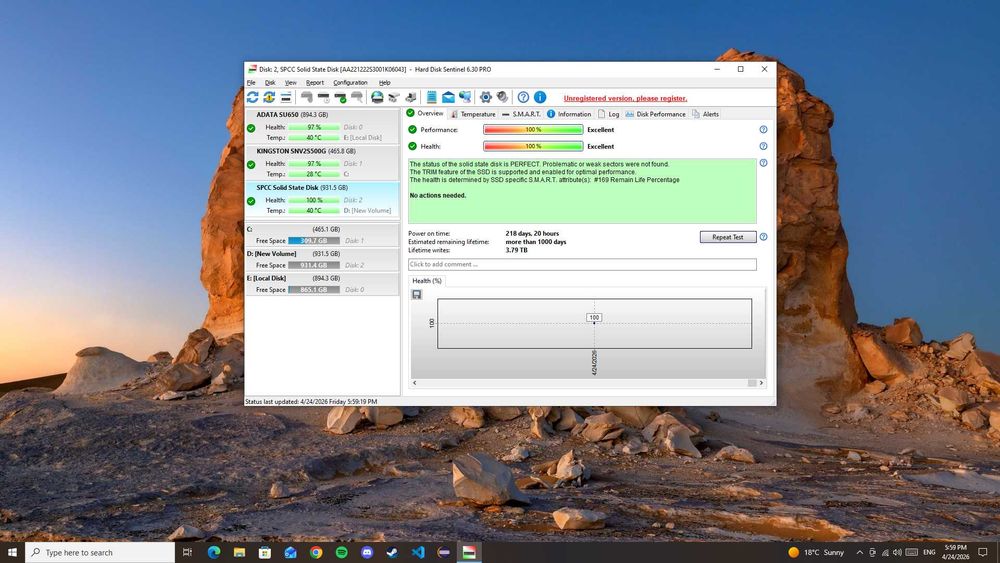Click the Type here to search box
The width and height of the screenshot is (1000, 563).
(100, 552)
